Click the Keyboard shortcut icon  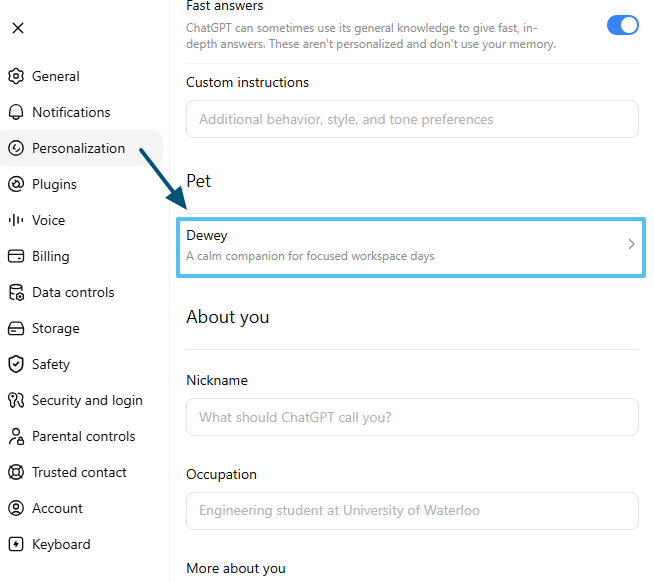coord(16,544)
